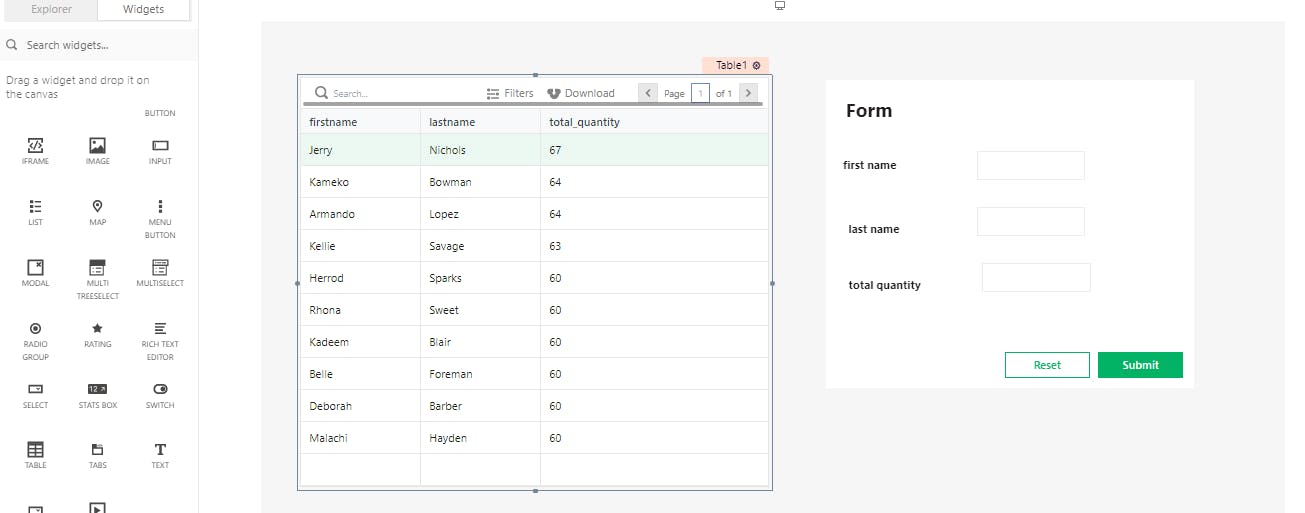This screenshot has height=513, width=1305.
Task: Select the Iframe widget icon
Action: pos(35,146)
